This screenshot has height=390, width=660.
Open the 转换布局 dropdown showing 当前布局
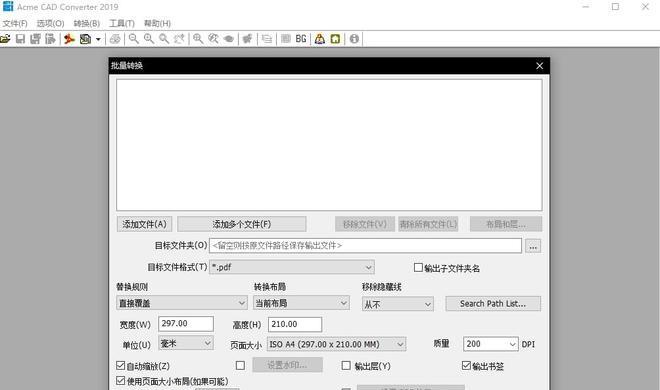(301, 303)
